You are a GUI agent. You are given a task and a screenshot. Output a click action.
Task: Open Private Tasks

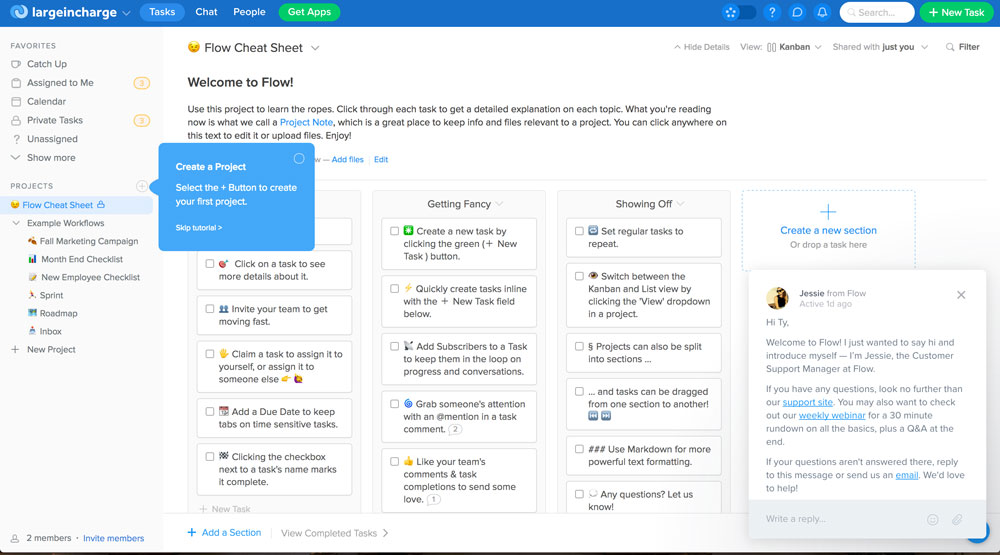point(55,120)
